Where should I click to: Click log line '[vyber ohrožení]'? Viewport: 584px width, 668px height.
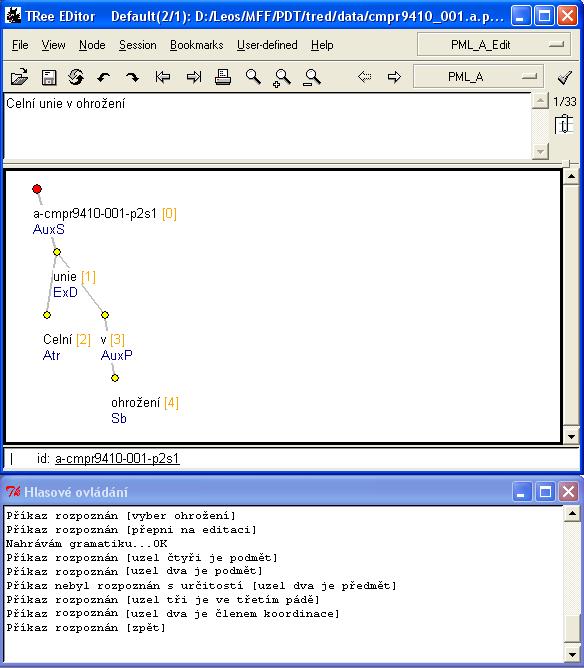pos(181,515)
